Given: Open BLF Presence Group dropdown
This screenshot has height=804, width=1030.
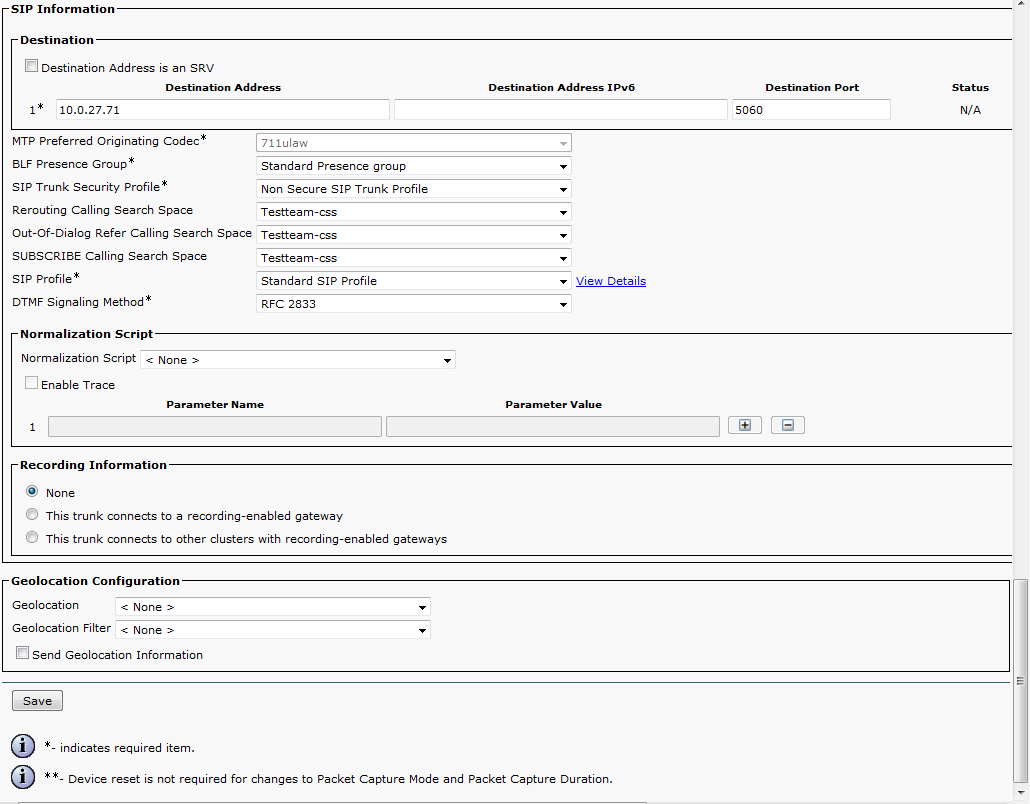Looking at the screenshot, I should click(414, 166).
